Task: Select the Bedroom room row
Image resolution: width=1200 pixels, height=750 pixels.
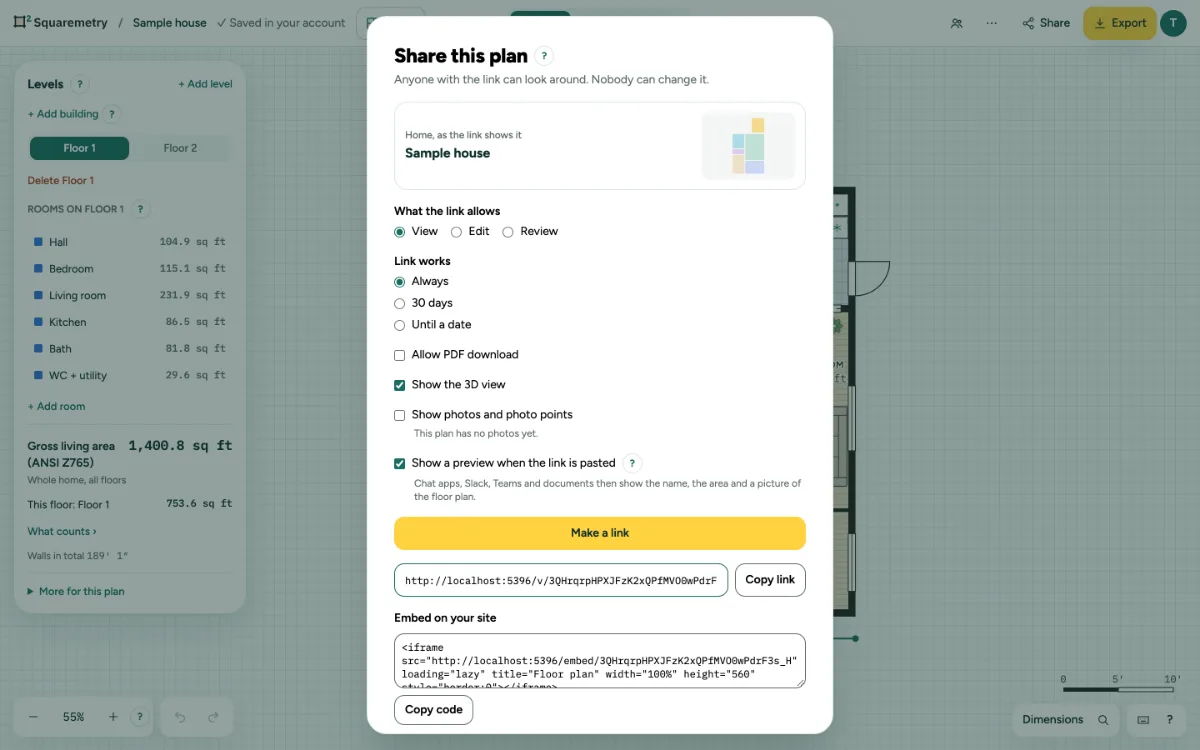Action: (x=130, y=269)
